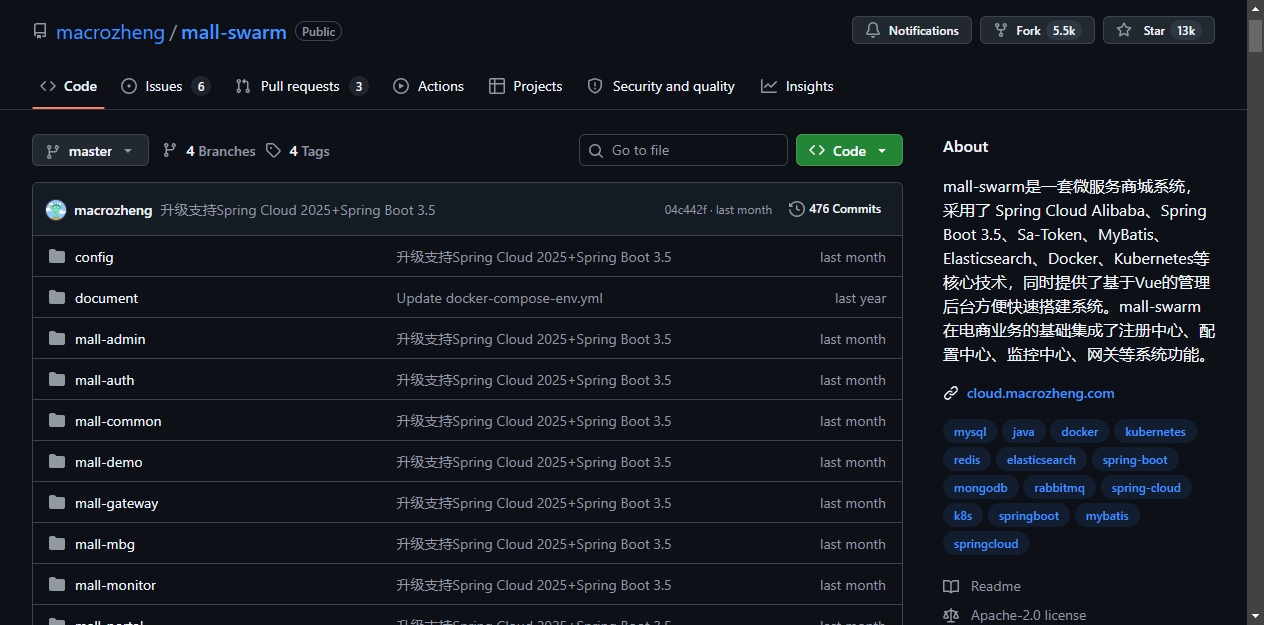
Task: Click the clock history icon beside 476 Commits
Action: pyautogui.click(x=796, y=209)
